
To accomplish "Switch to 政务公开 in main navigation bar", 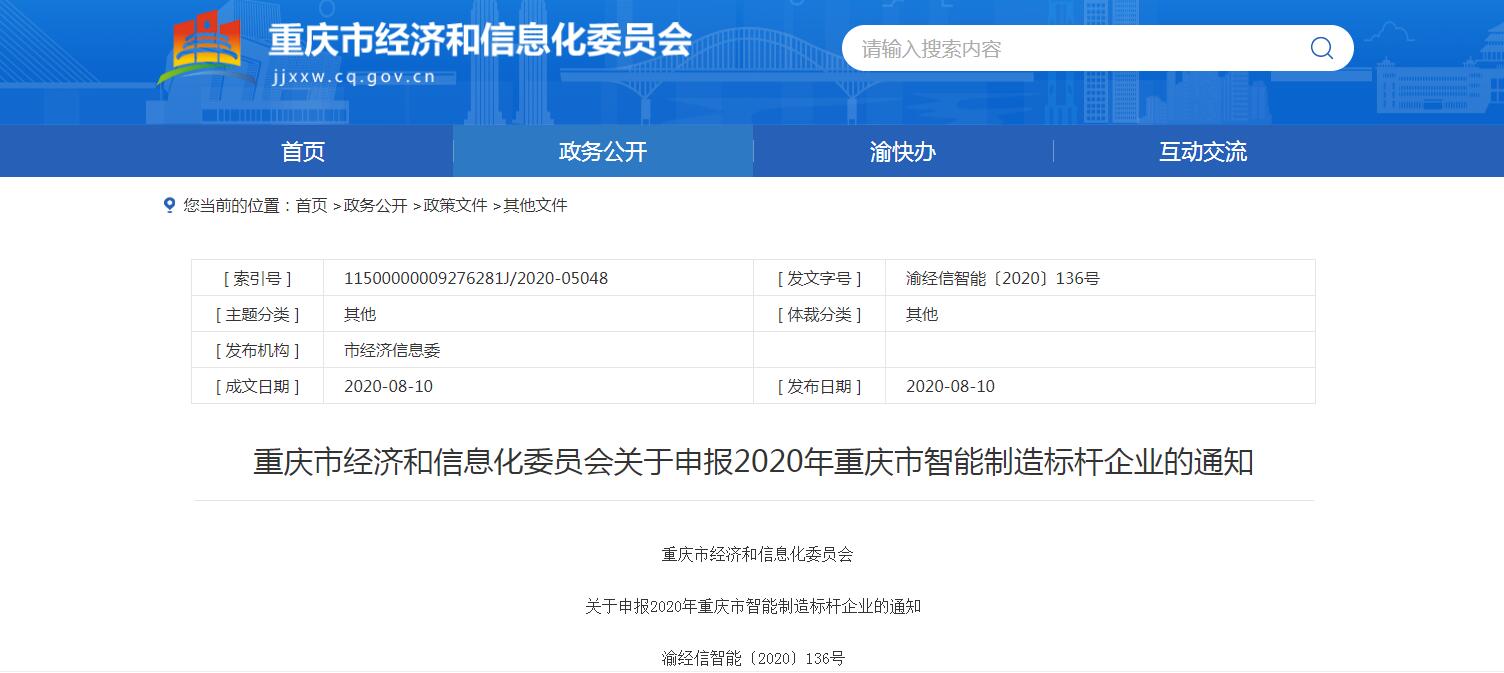I will coord(603,152).
